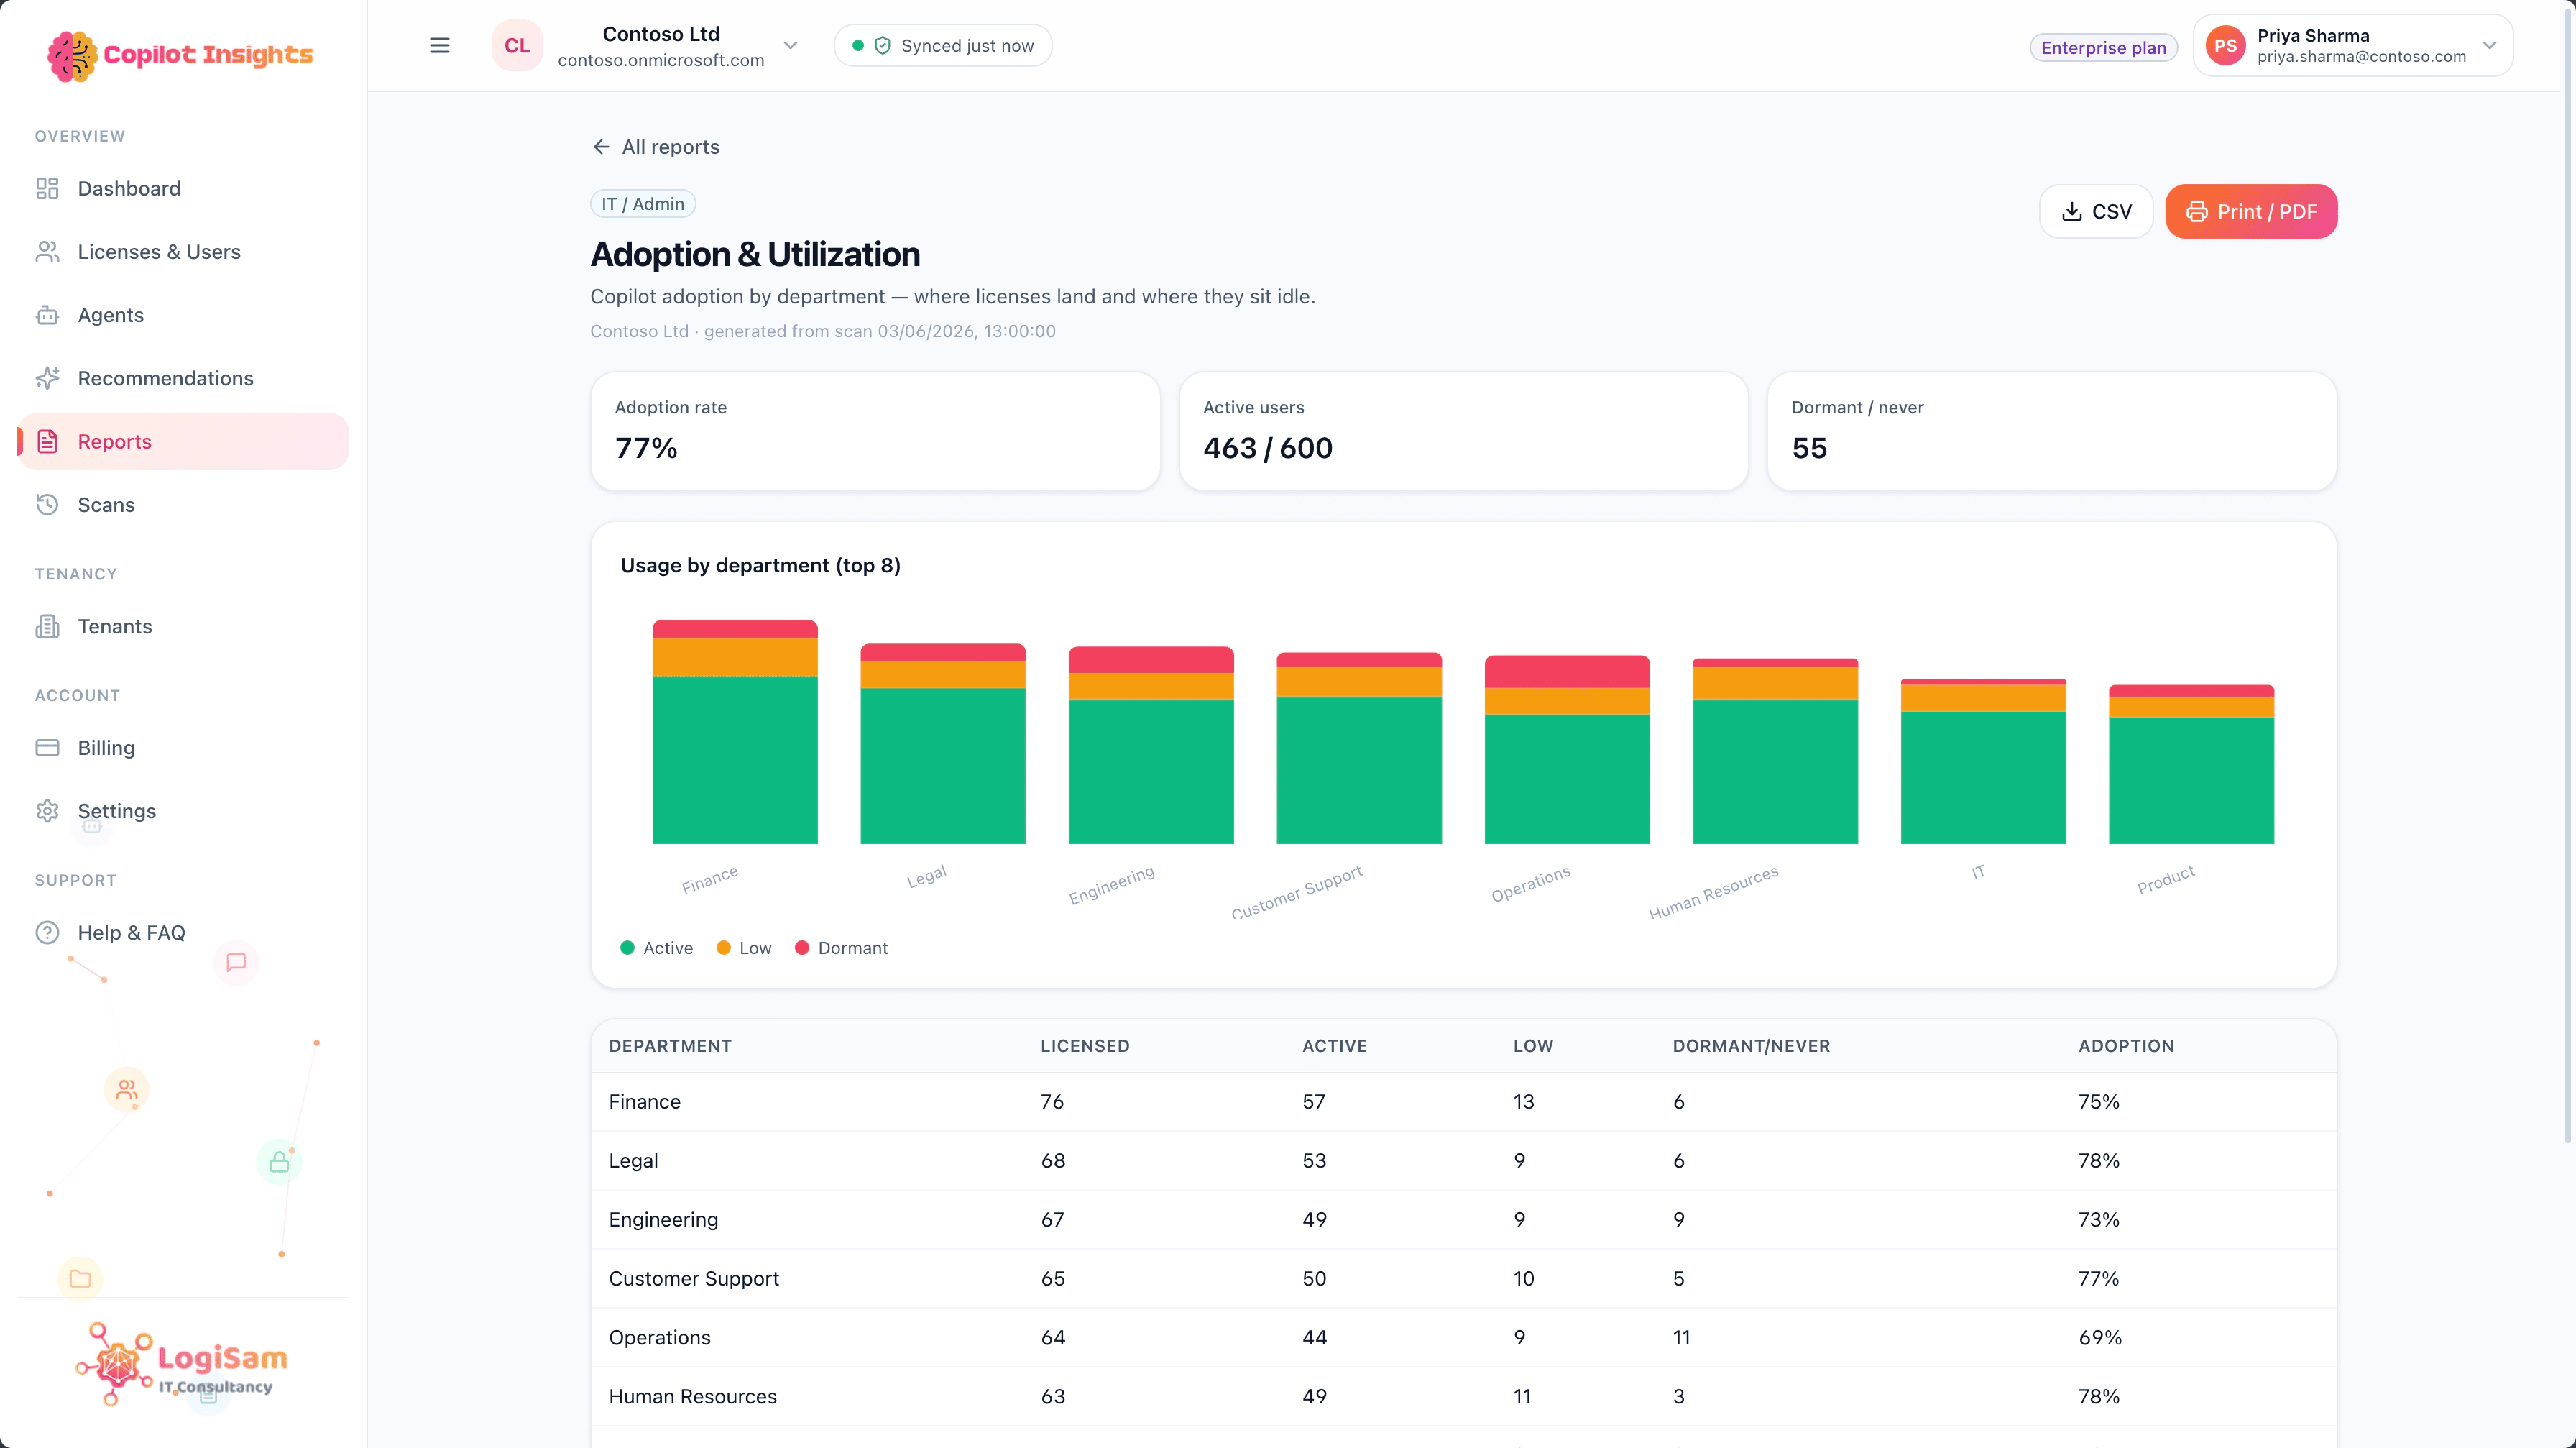Viewport: 2576px width, 1448px height.
Task: Click the Engineering department name in table
Action: click(663, 1219)
